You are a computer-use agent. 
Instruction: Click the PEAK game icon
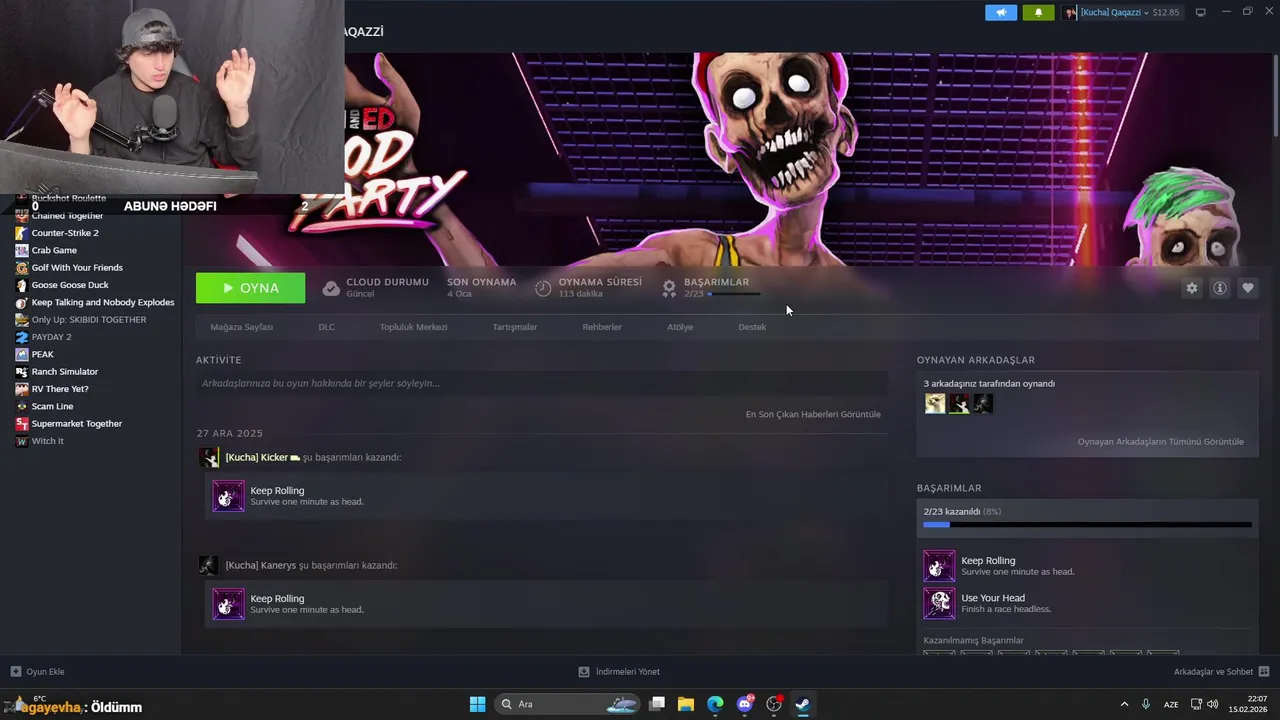[22, 354]
